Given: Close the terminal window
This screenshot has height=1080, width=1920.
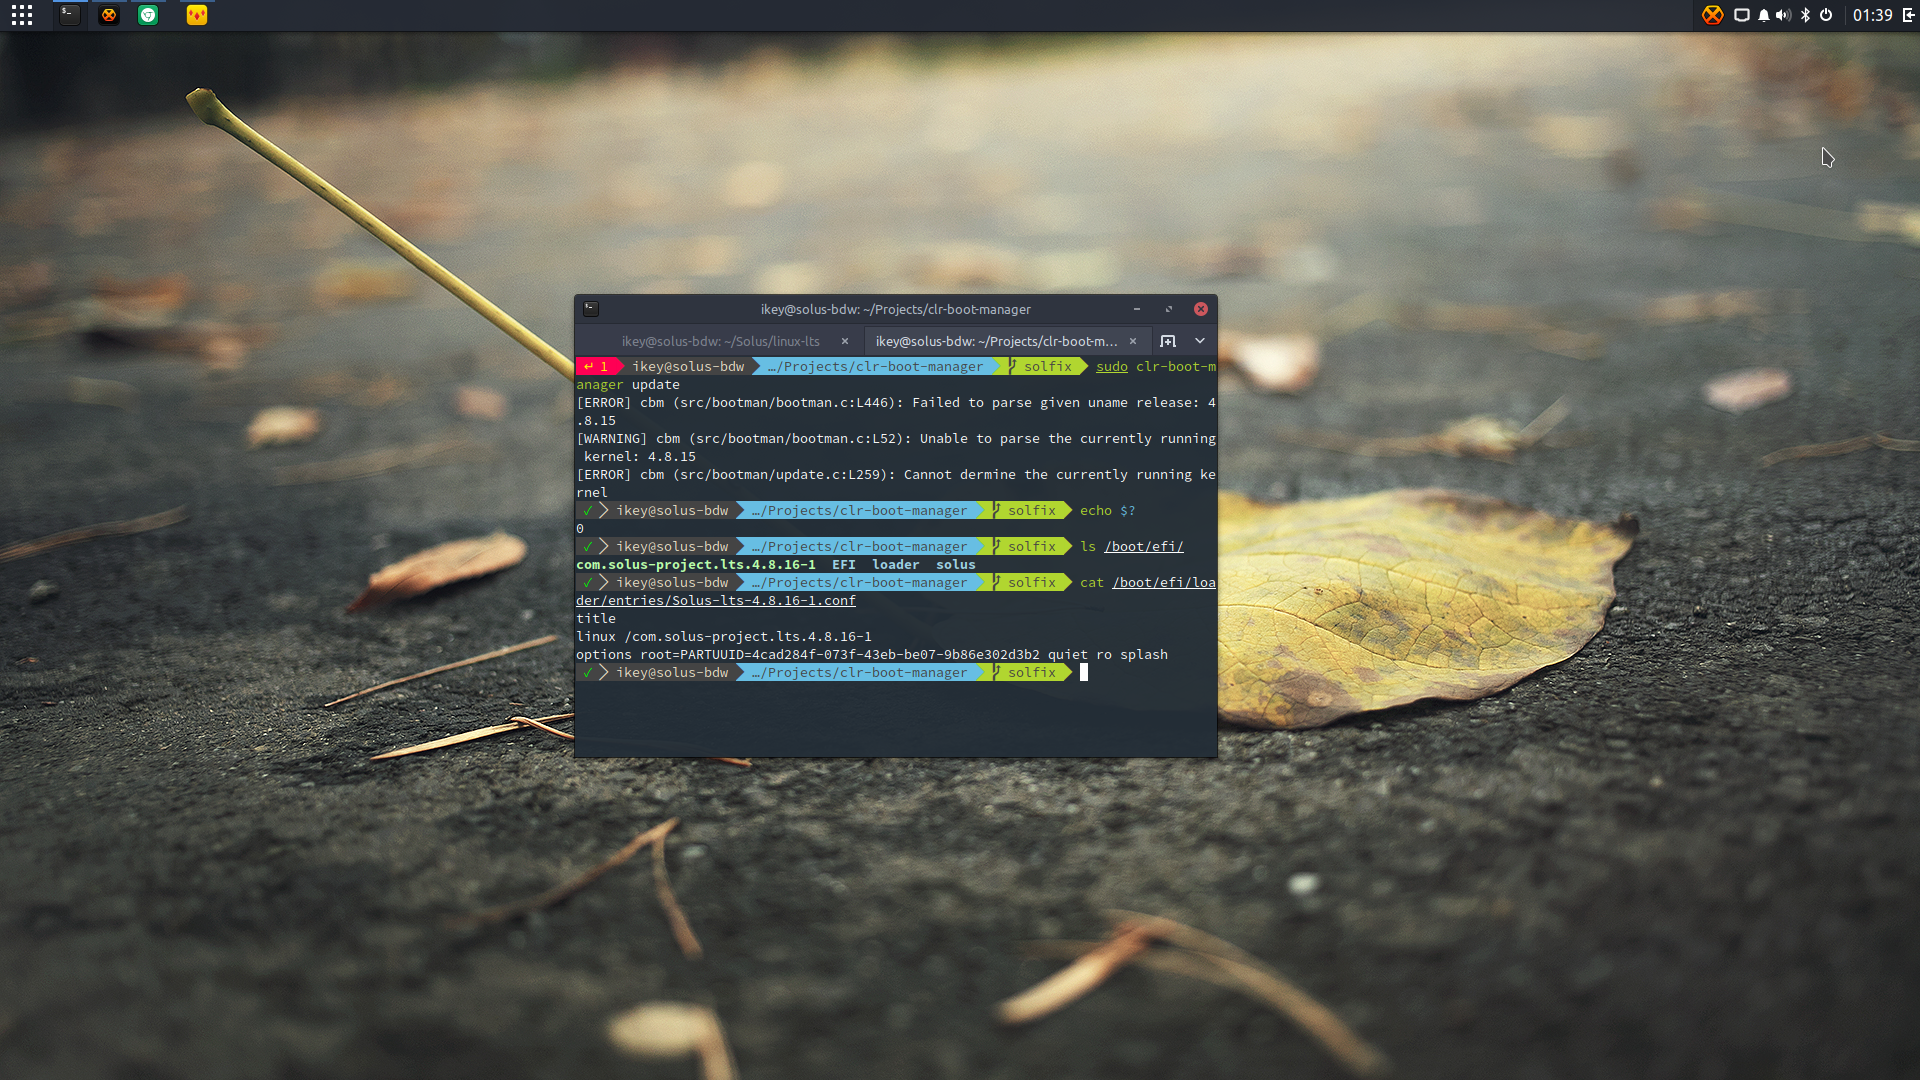Looking at the screenshot, I should pos(1201,309).
